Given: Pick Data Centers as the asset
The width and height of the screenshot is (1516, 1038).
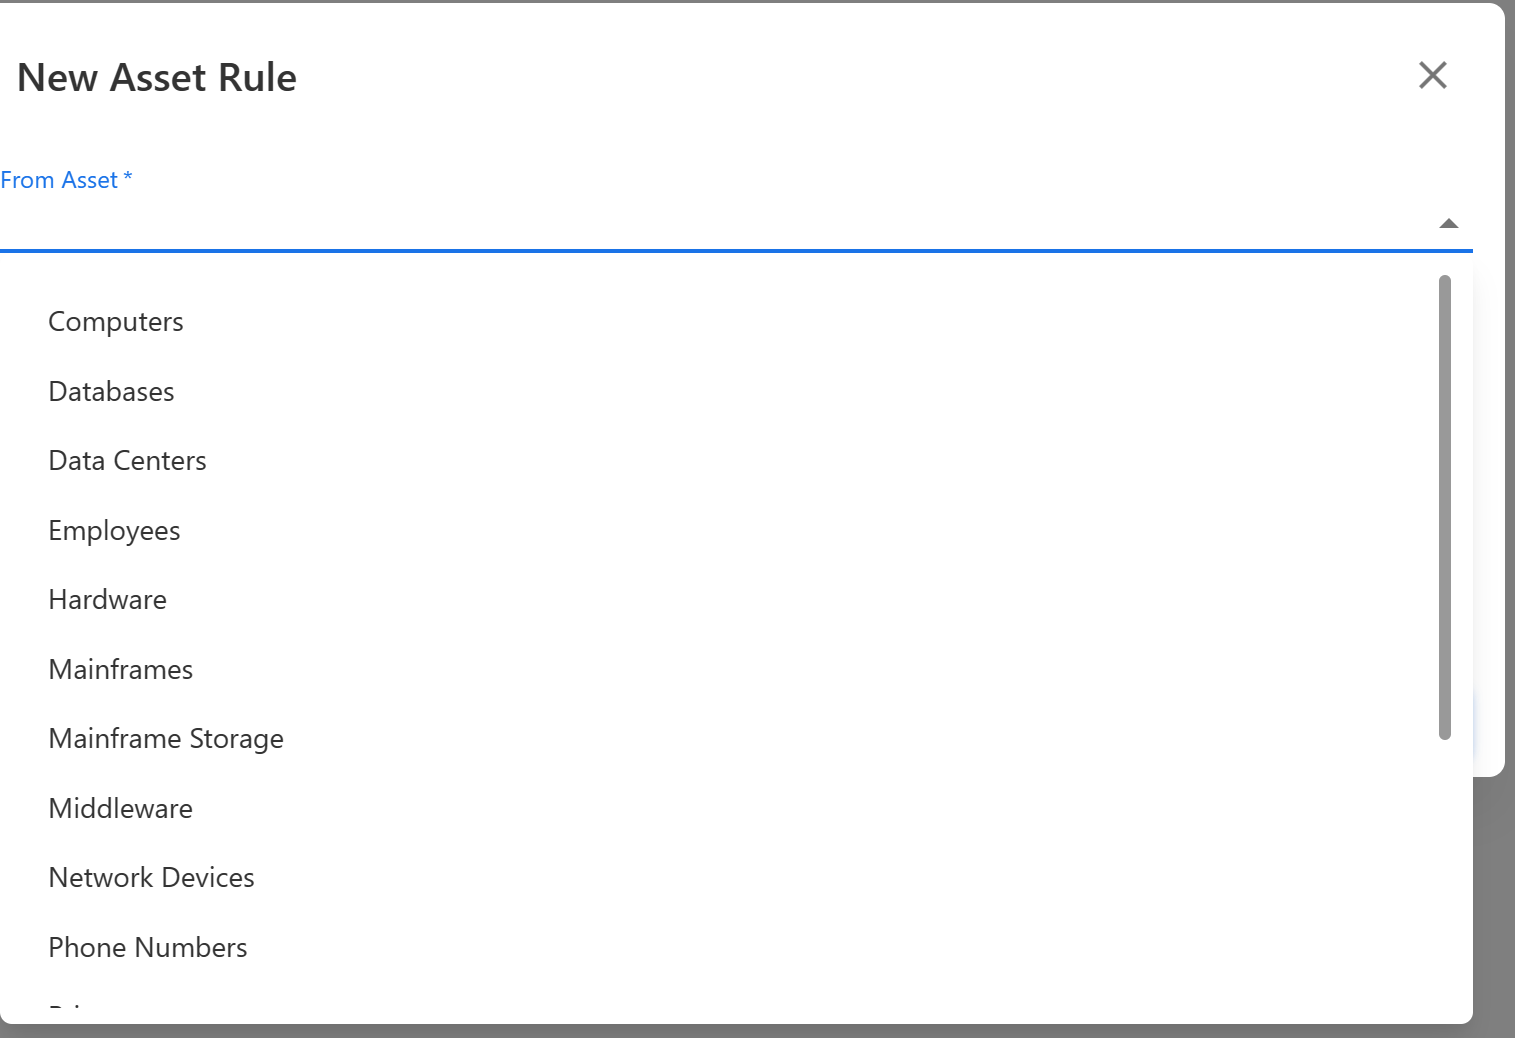Looking at the screenshot, I should [127, 461].
